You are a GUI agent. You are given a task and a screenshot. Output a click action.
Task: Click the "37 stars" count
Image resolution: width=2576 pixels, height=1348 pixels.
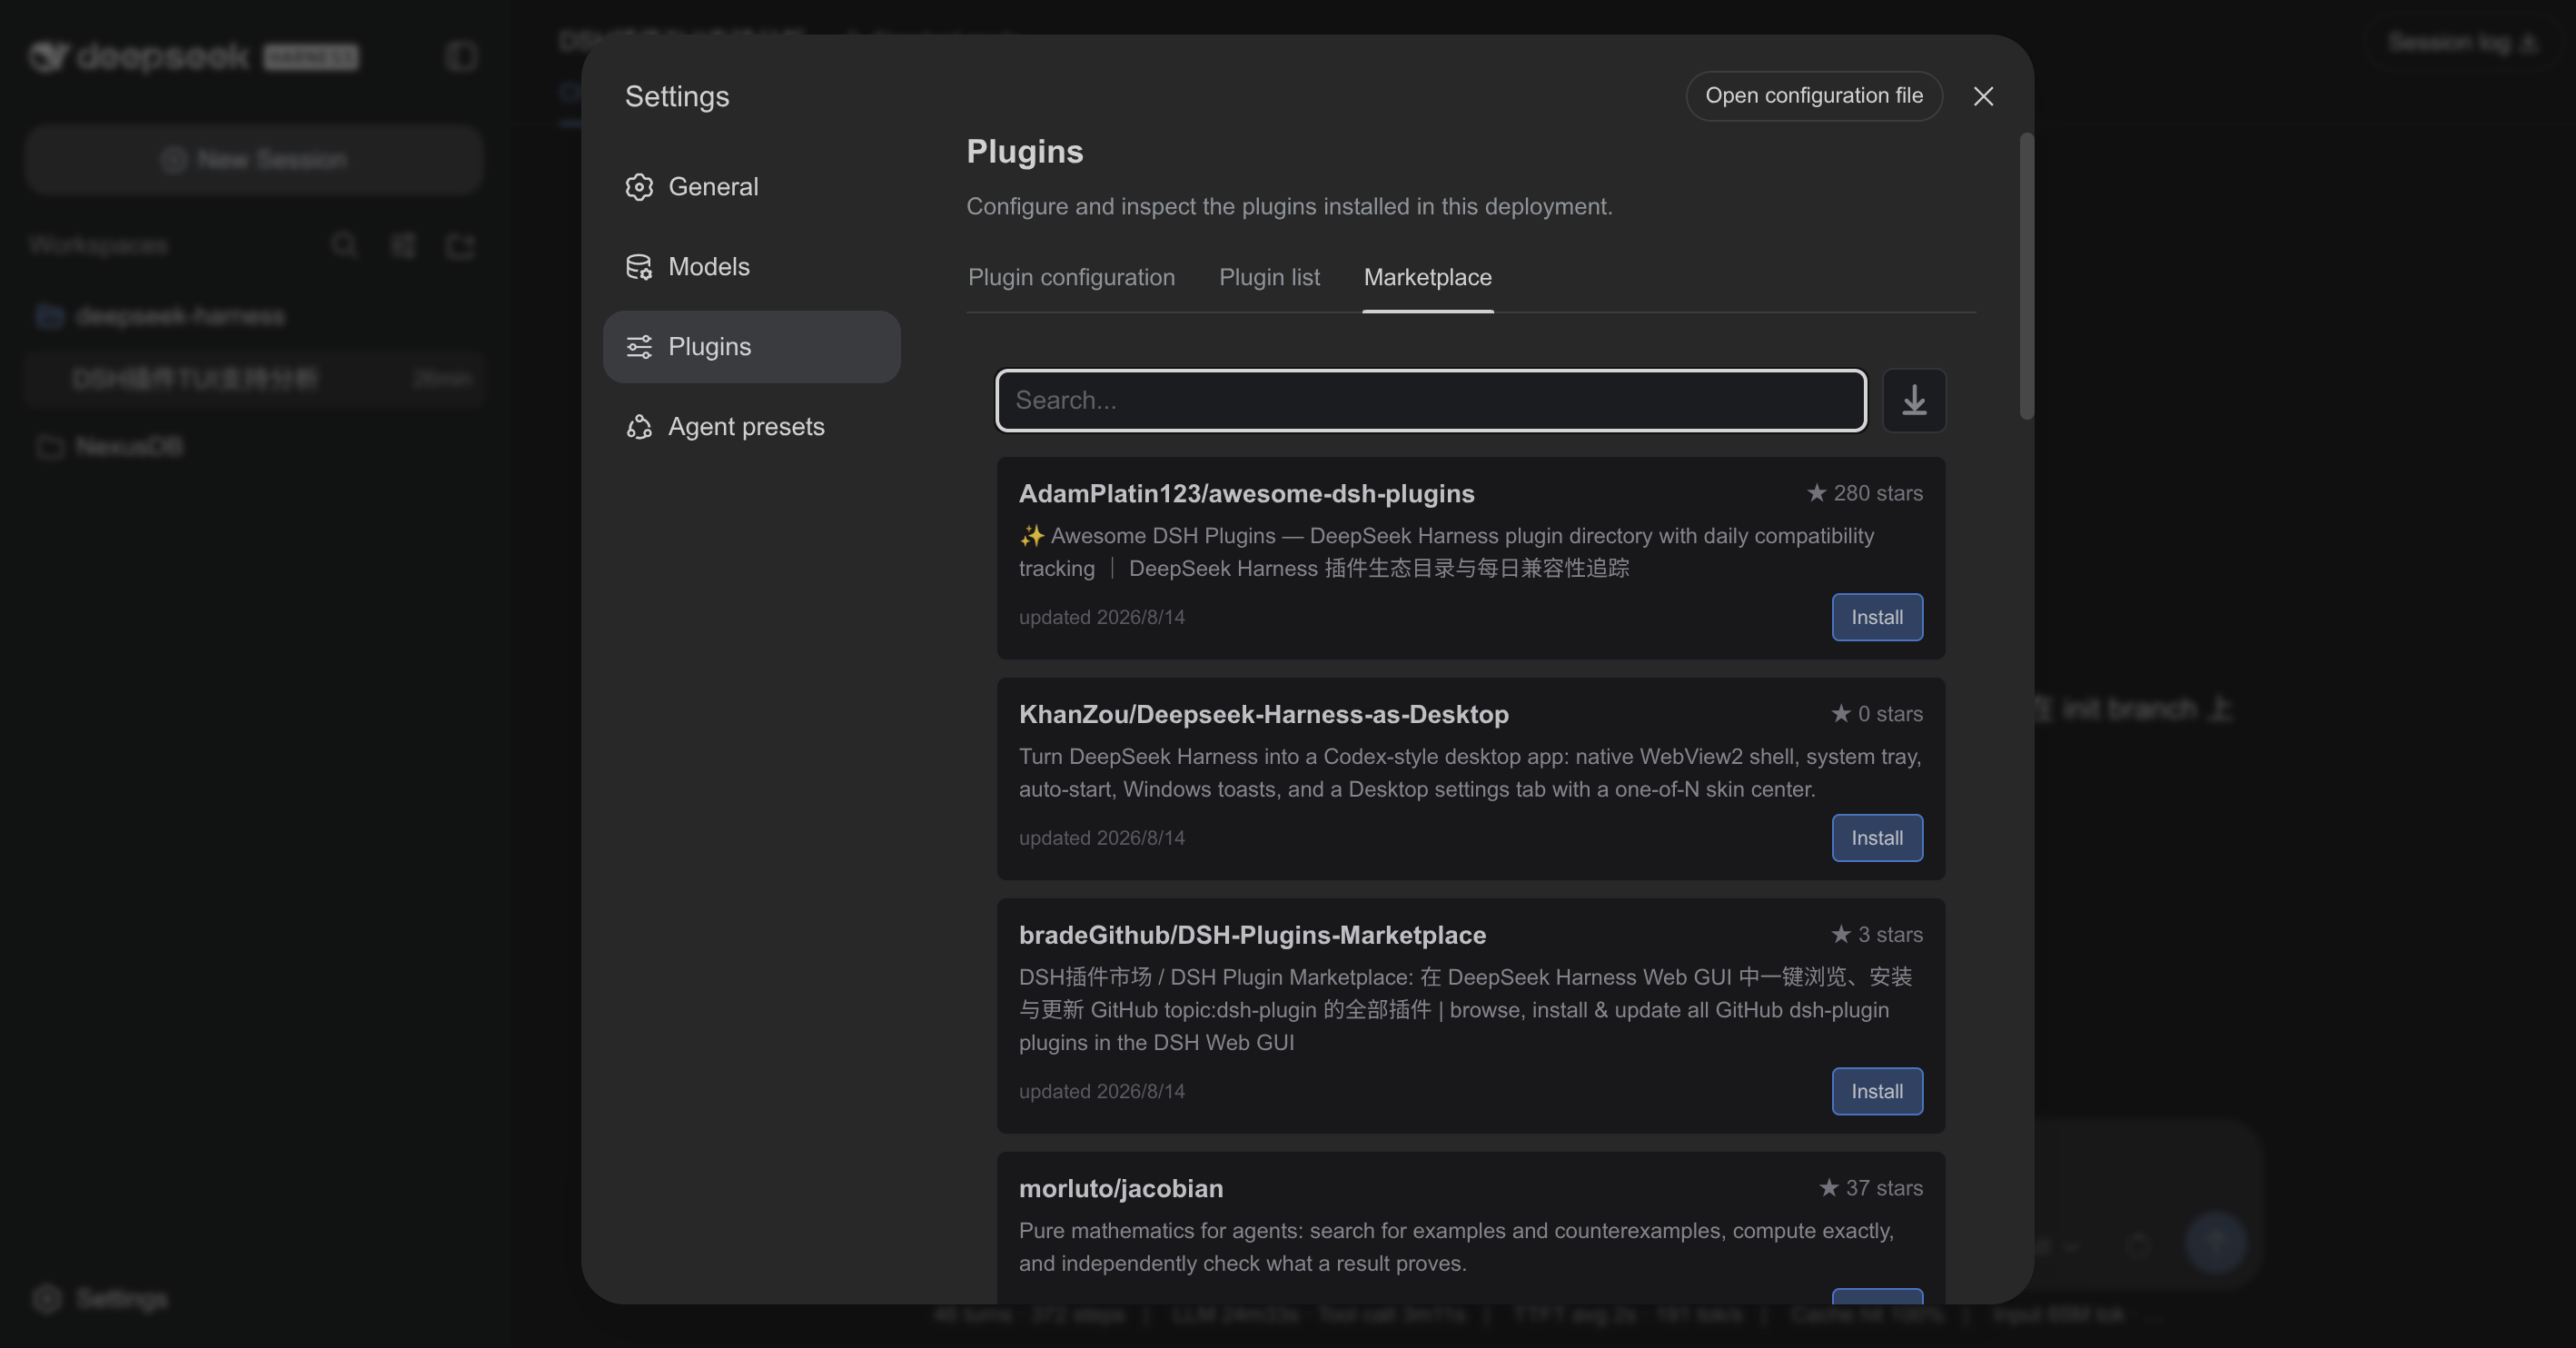click(x=1884, y=1188)
